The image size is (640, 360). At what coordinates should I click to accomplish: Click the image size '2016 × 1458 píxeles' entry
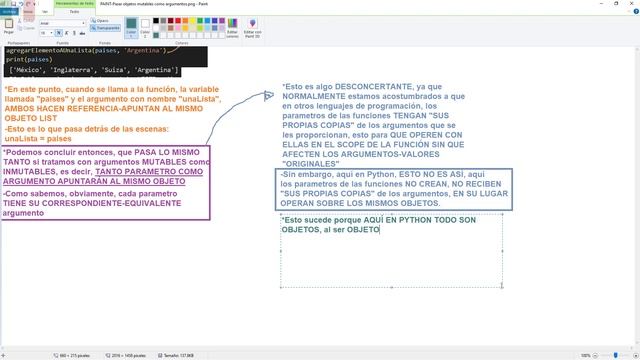[126, 356]
